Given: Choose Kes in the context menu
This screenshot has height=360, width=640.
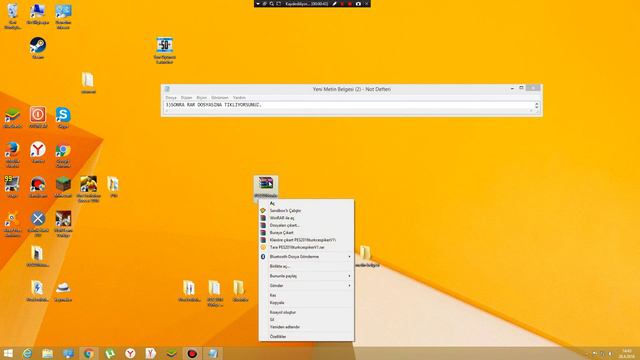Looking at the screenshot, I should click(x=307, y=295).
